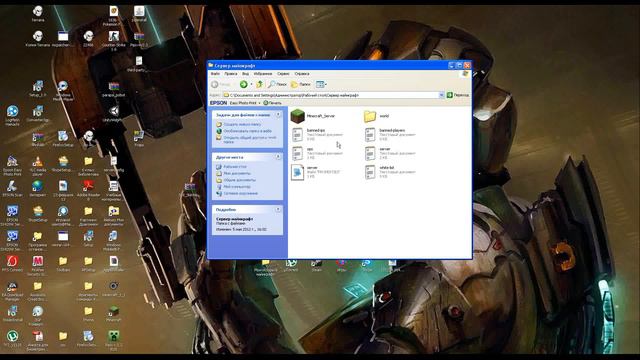Go to Мои документы in Other Places
The height and width of the screenshot is (360, 640).
pyautogui.click(x=237, y=173)
